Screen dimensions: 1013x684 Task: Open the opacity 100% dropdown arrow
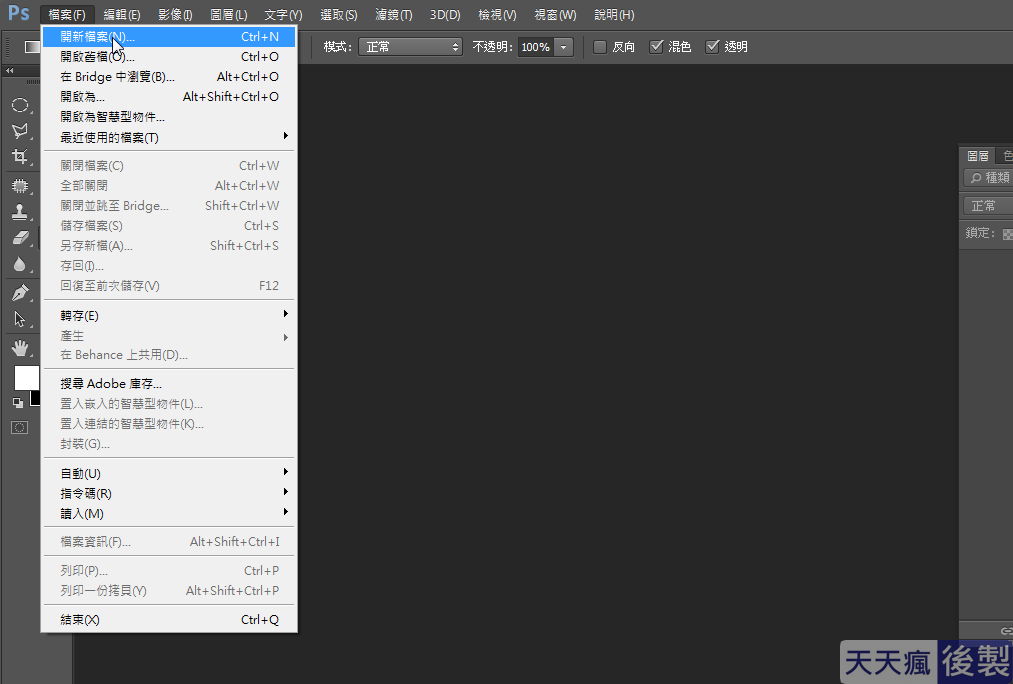tap(563, 47)
